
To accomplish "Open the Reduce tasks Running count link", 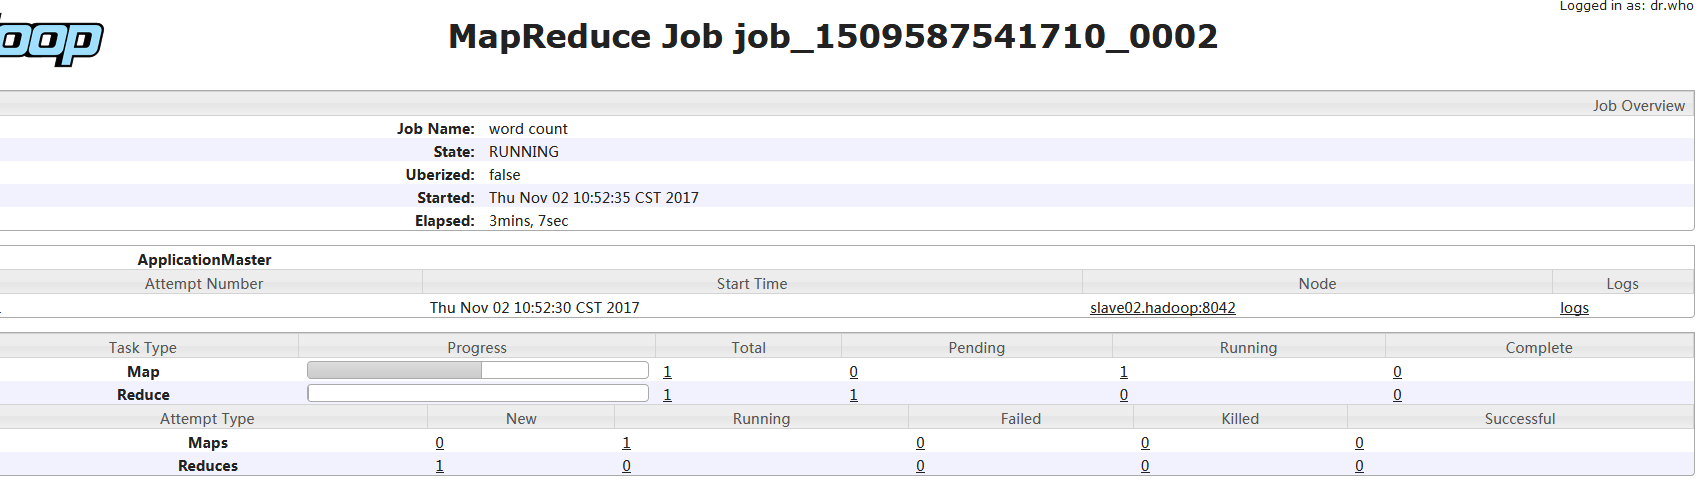I will tap(1124, 395).
